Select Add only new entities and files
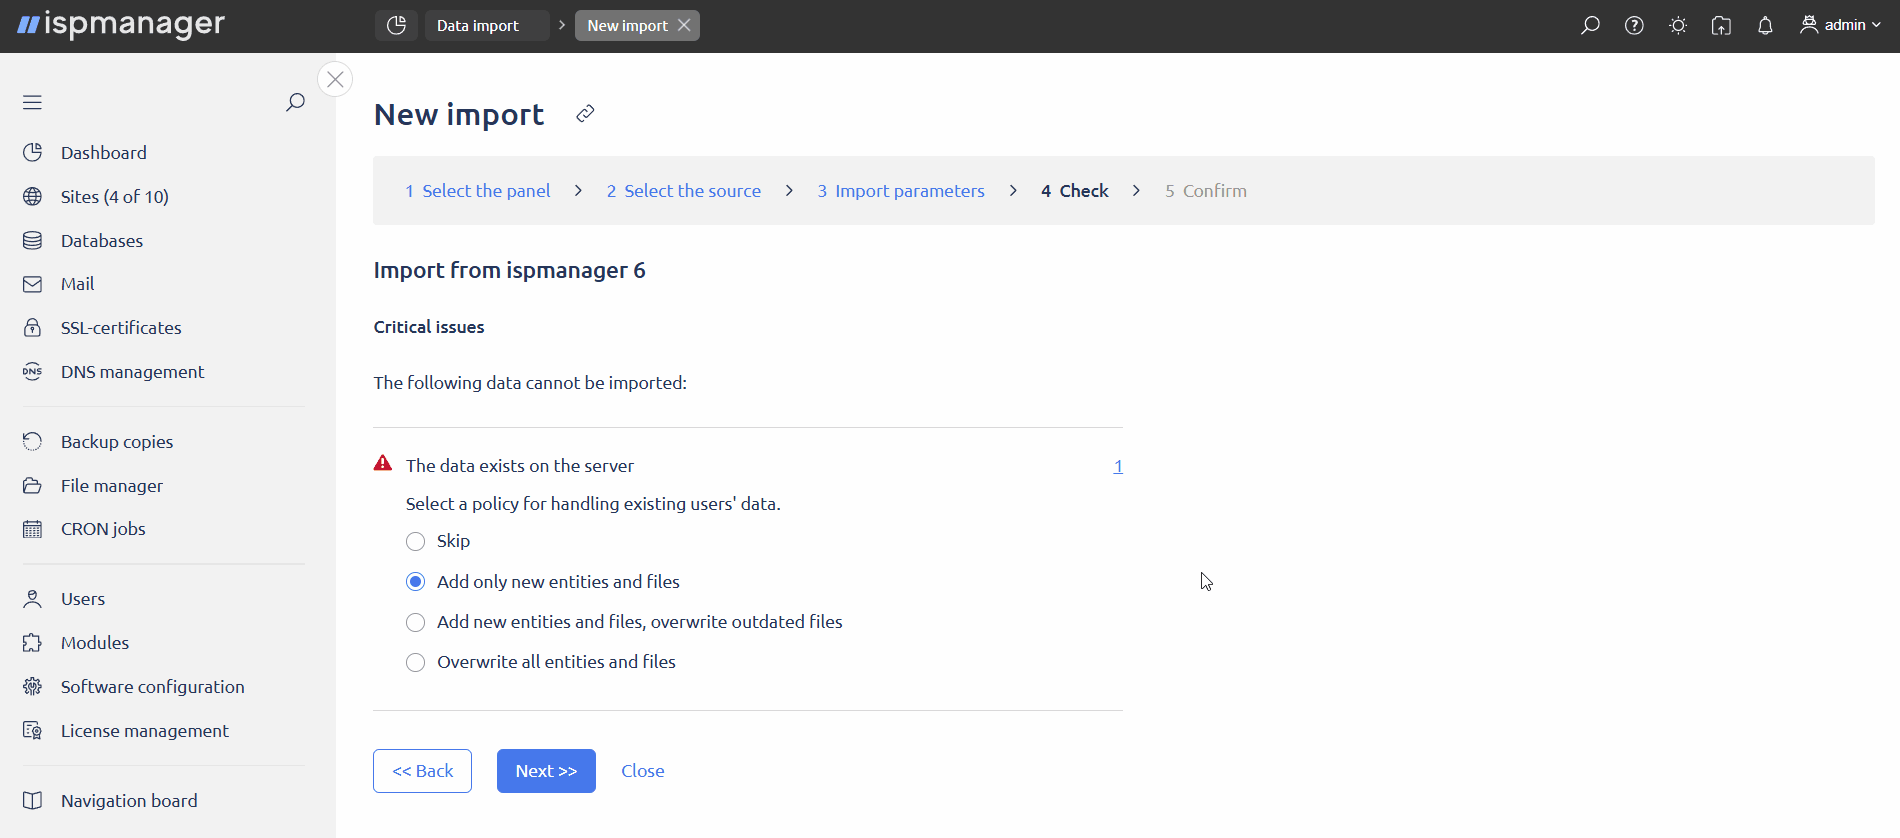Image resolution: width=1900 pixels, height=838 pixels. pyautogui.click(x=416, y=582)
